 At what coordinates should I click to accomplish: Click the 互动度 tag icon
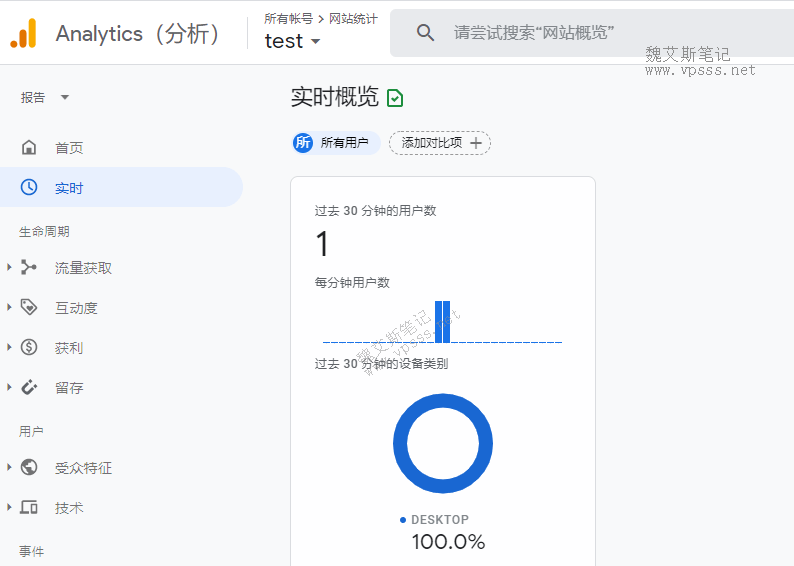(29, 308)
